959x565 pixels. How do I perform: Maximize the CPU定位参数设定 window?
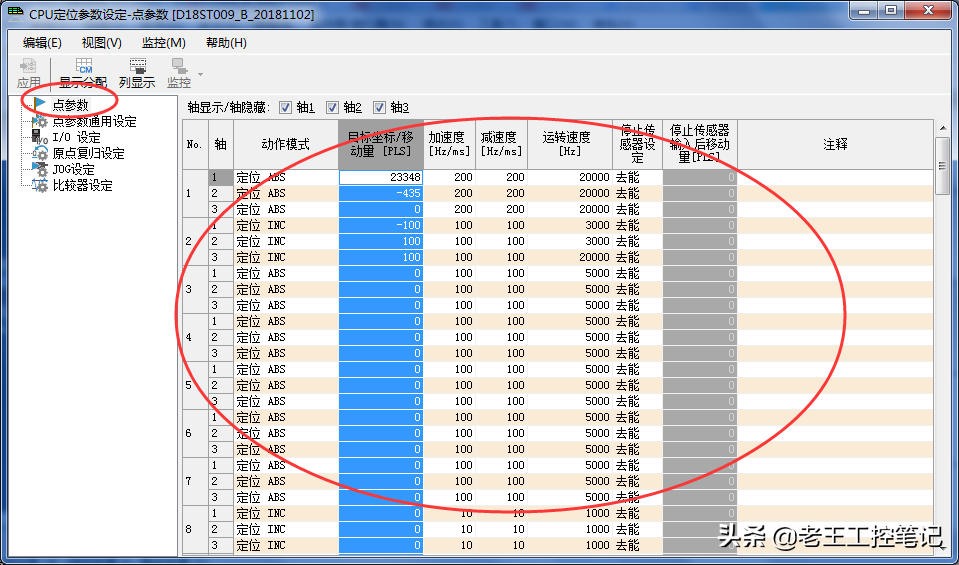coord(891,11)
